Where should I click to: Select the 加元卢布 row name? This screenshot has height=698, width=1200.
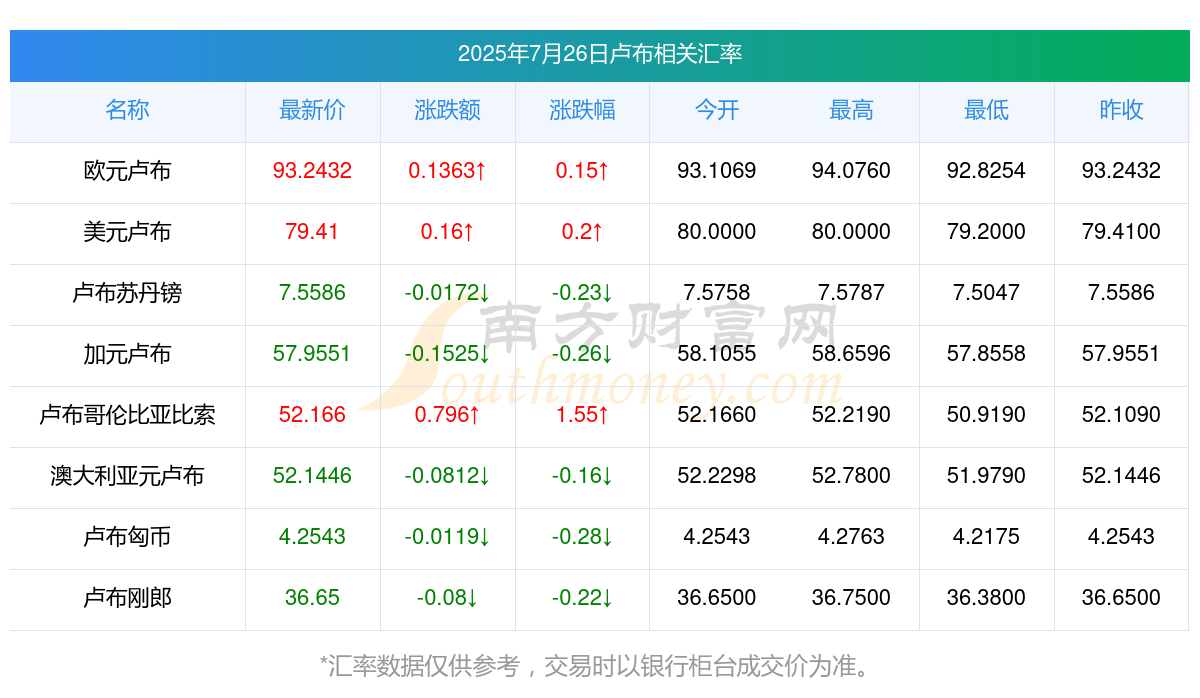coord(127,354)
